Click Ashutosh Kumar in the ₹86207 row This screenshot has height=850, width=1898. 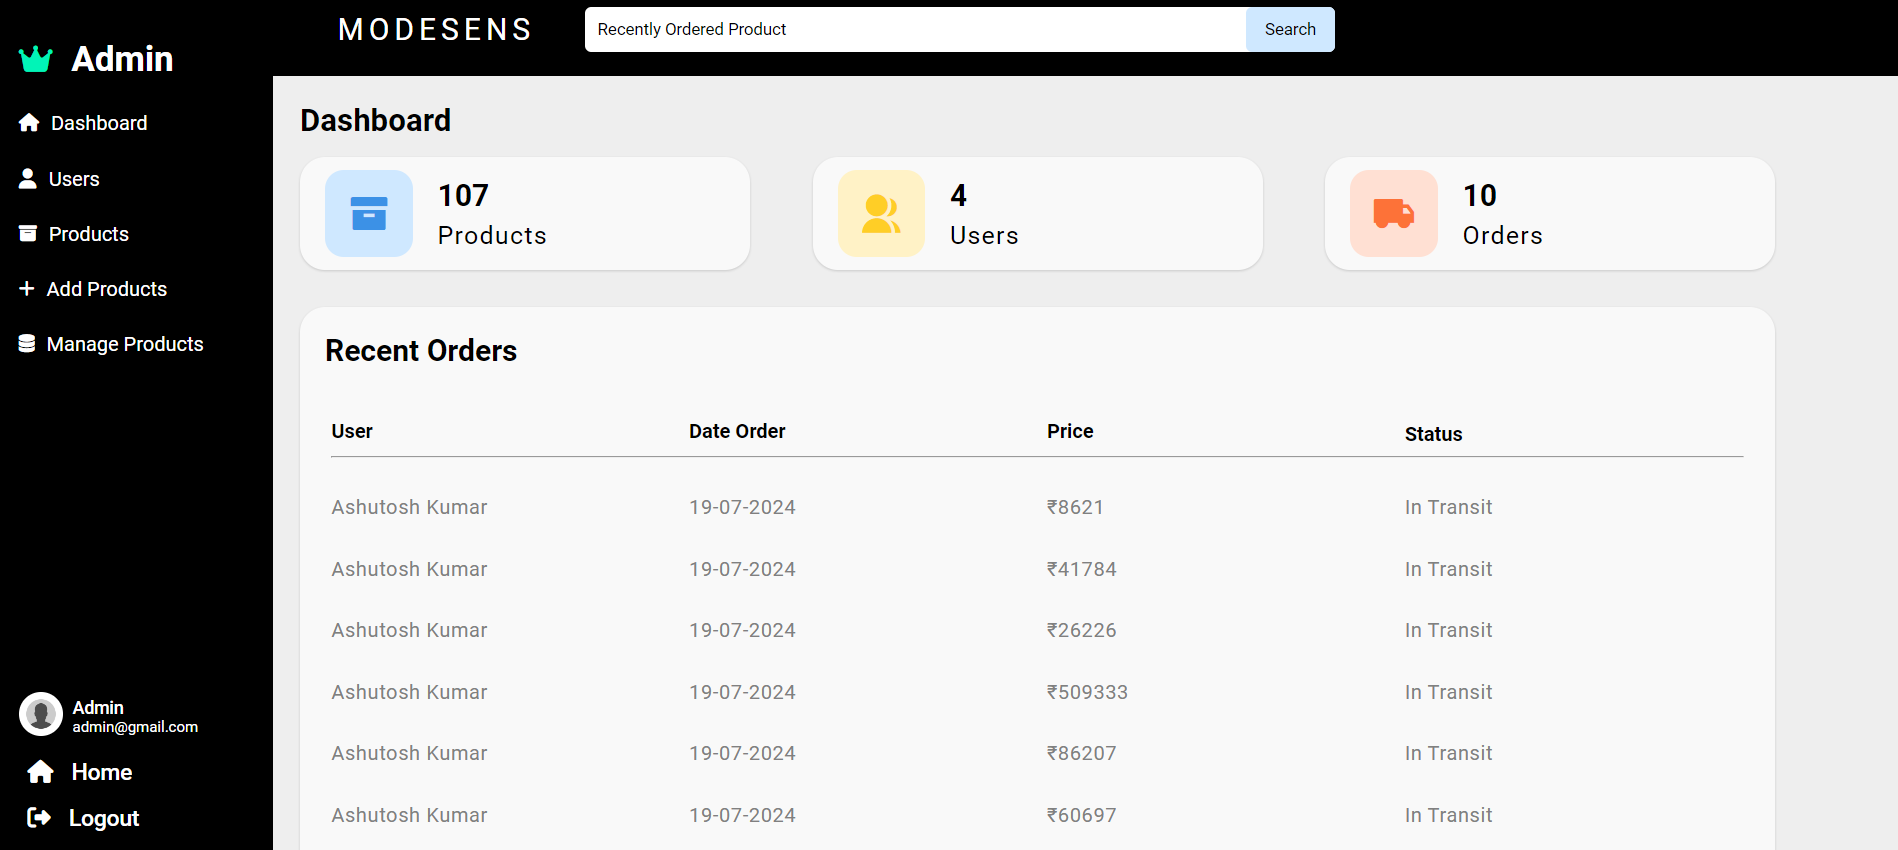coord(409,753)
